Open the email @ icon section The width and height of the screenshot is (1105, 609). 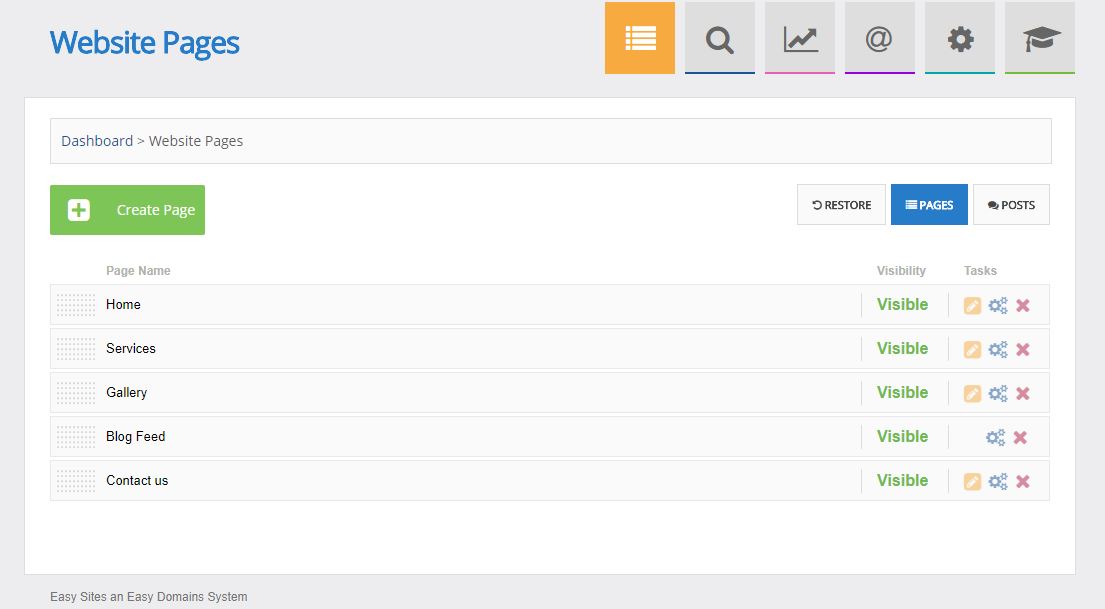tap(879, 39)
